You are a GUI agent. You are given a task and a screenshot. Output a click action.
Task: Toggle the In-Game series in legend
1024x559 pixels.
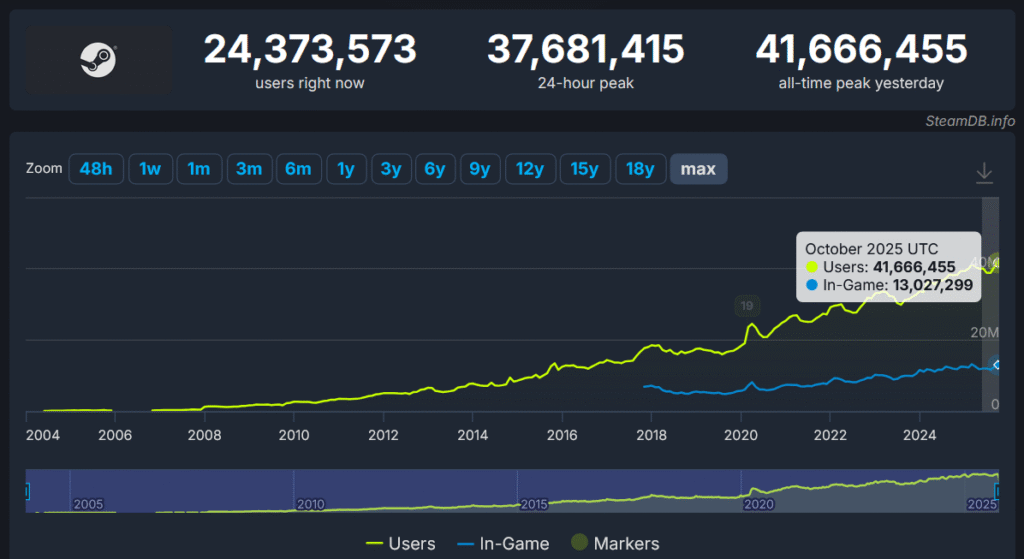point(503,544)
